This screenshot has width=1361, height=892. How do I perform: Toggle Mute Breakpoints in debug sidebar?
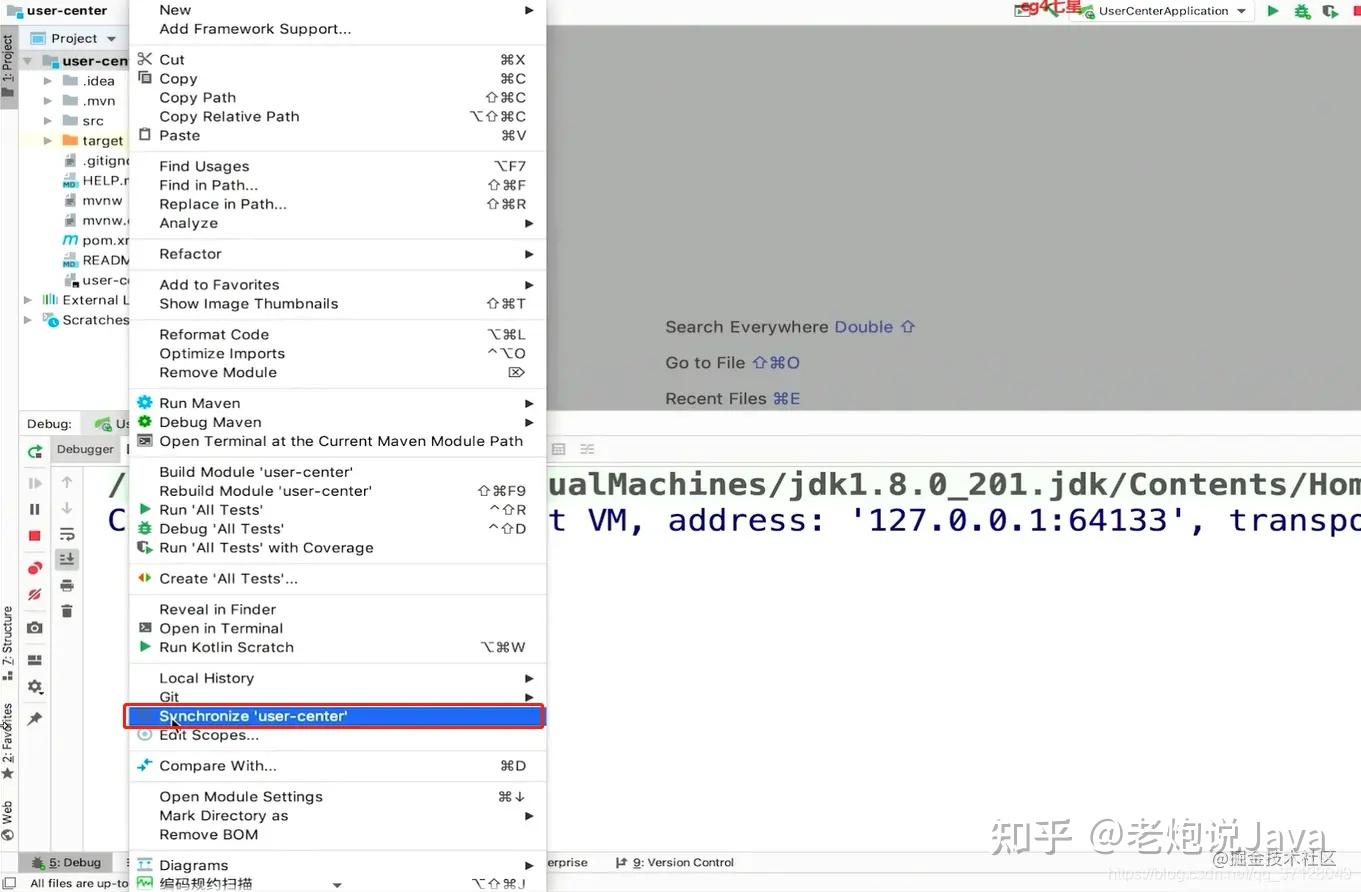click(35, 595)
